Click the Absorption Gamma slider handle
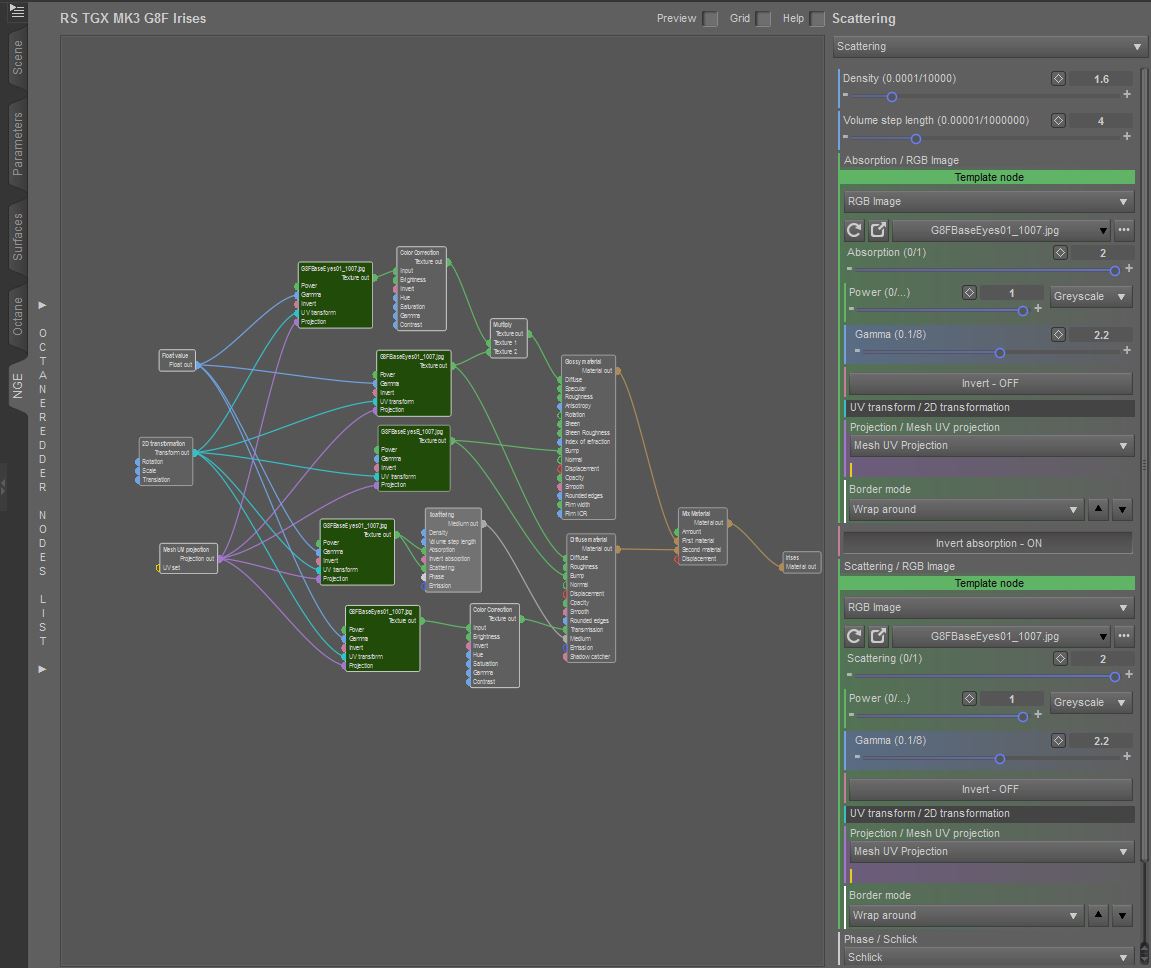Screen dimensions: 1151x968 click(999, 352)
